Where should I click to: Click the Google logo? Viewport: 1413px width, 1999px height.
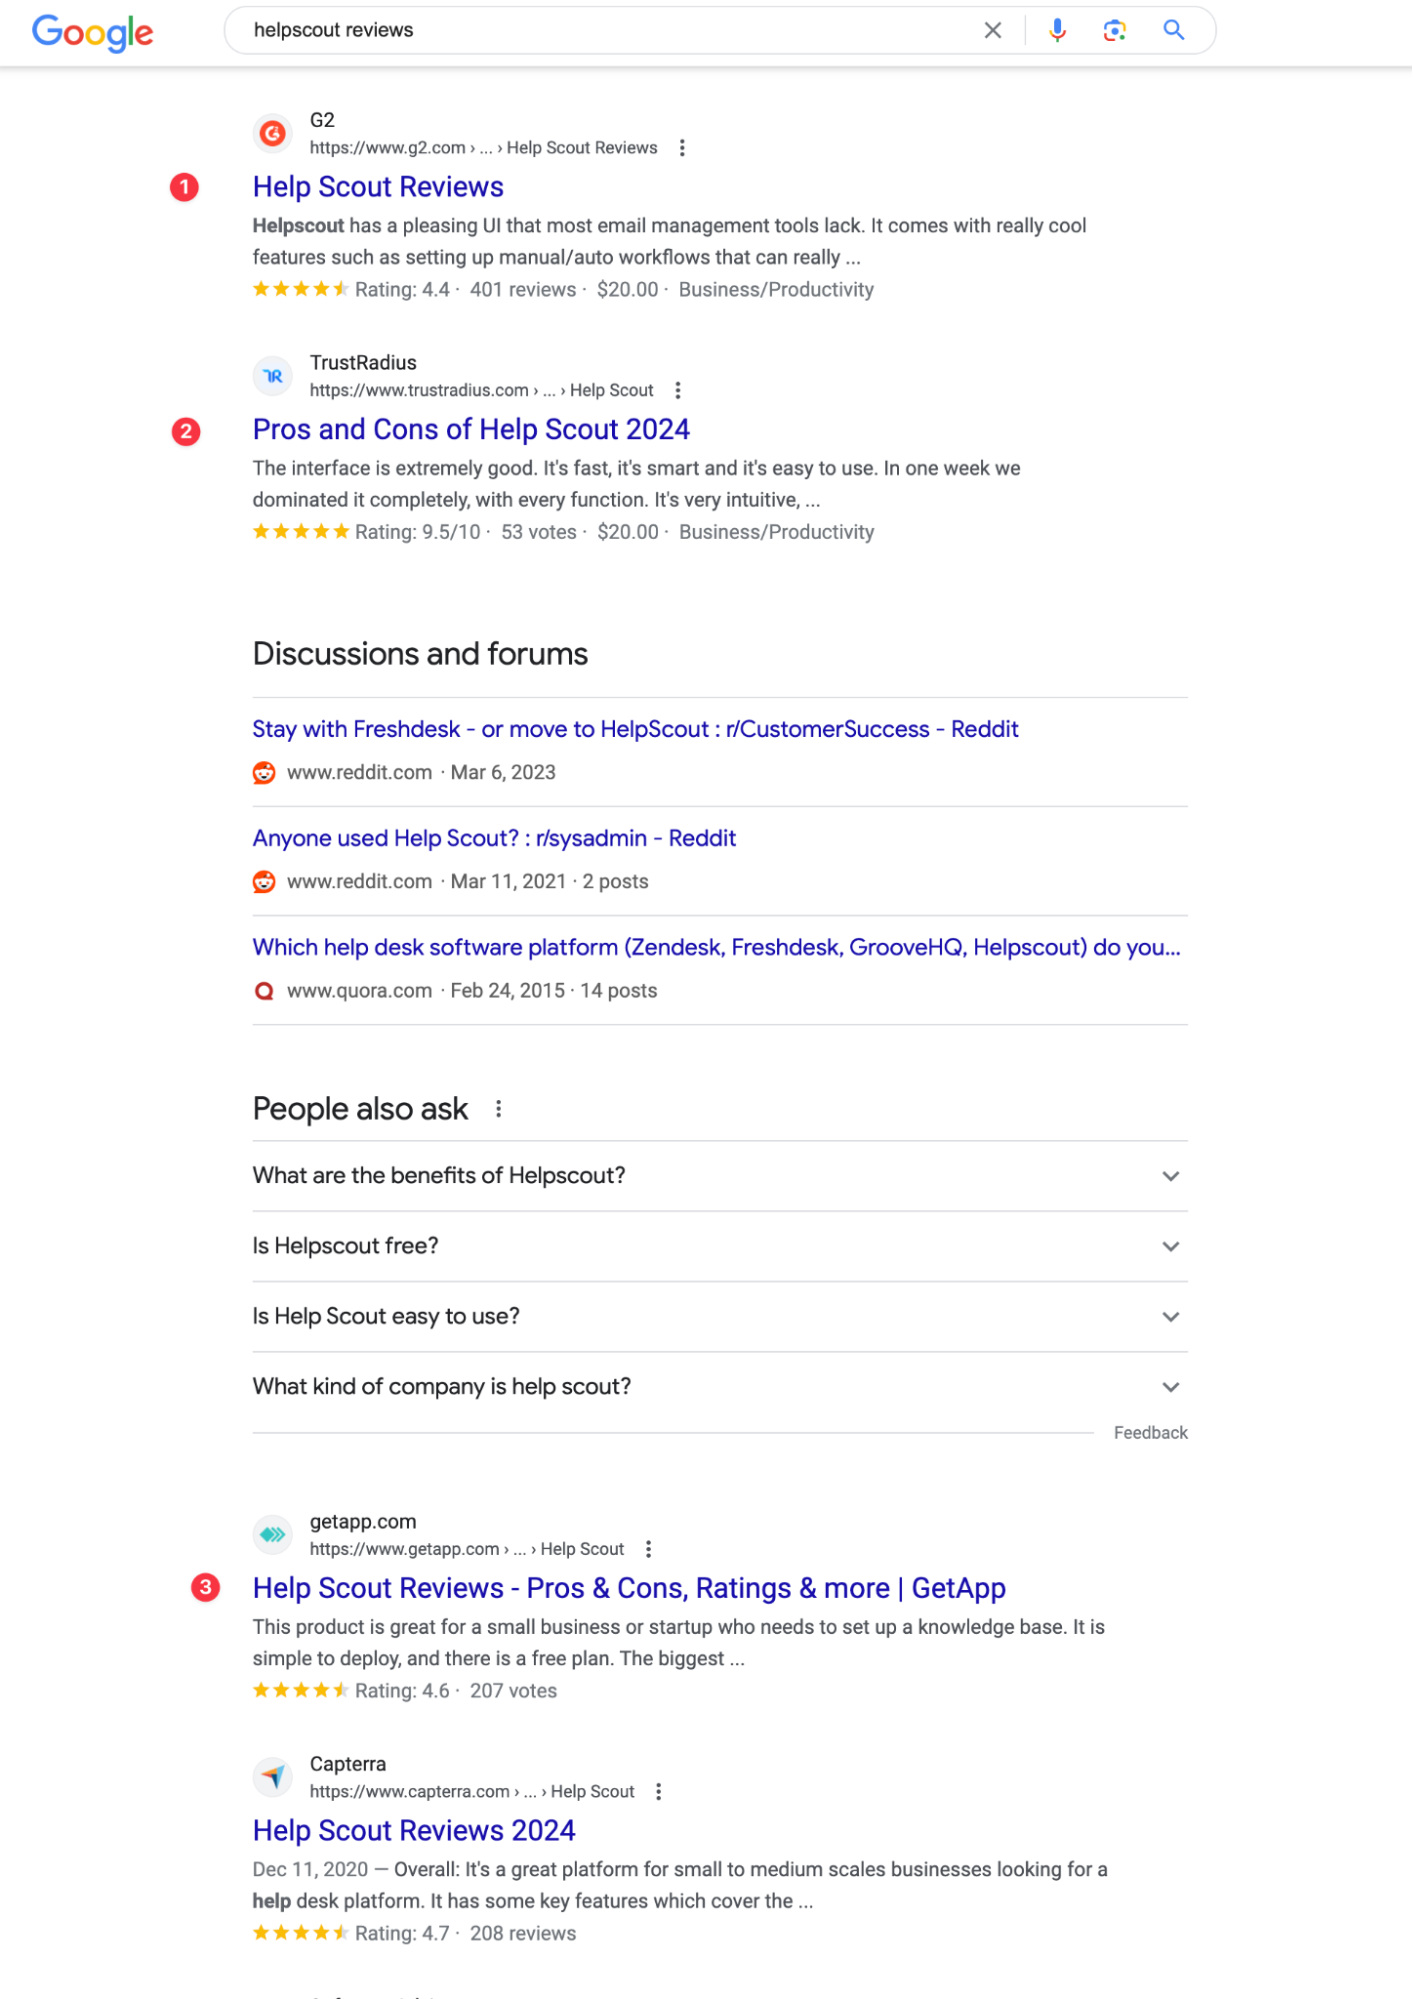point(92,32)
